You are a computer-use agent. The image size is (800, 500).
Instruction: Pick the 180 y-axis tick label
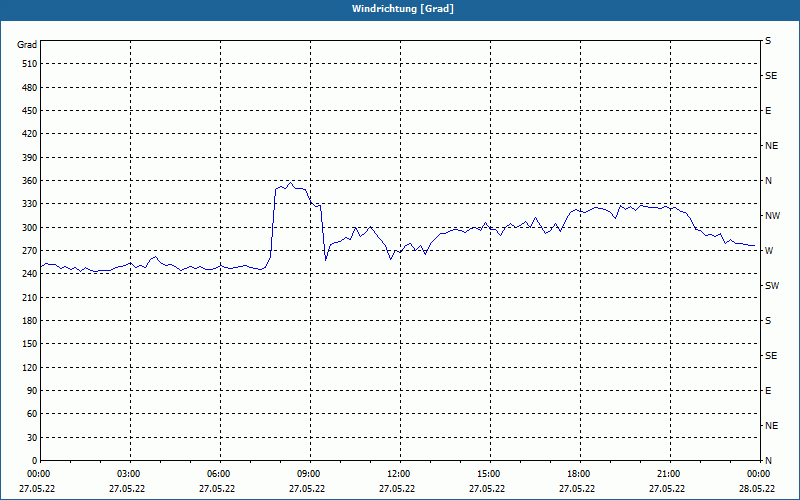tap(29, 321)
